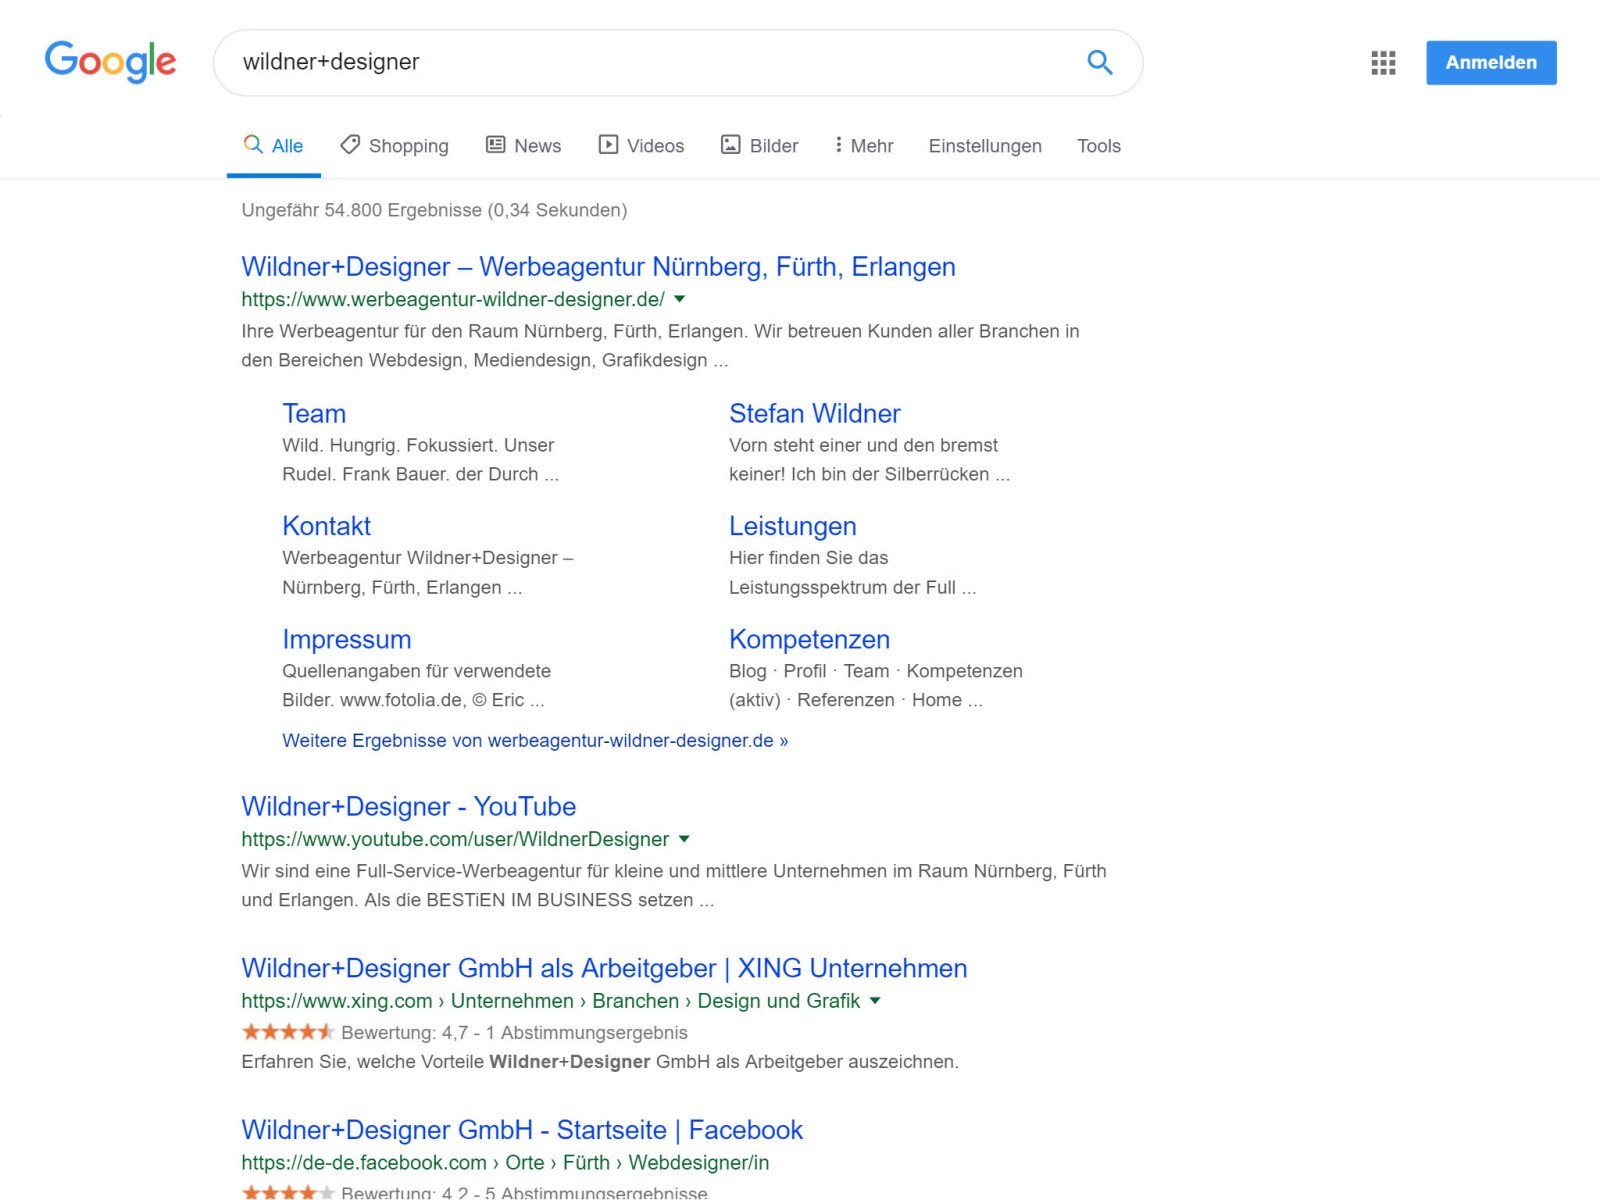Open the Tools menu
The height and width of the screenshot is (1200, 1600).
point(1098,145)
